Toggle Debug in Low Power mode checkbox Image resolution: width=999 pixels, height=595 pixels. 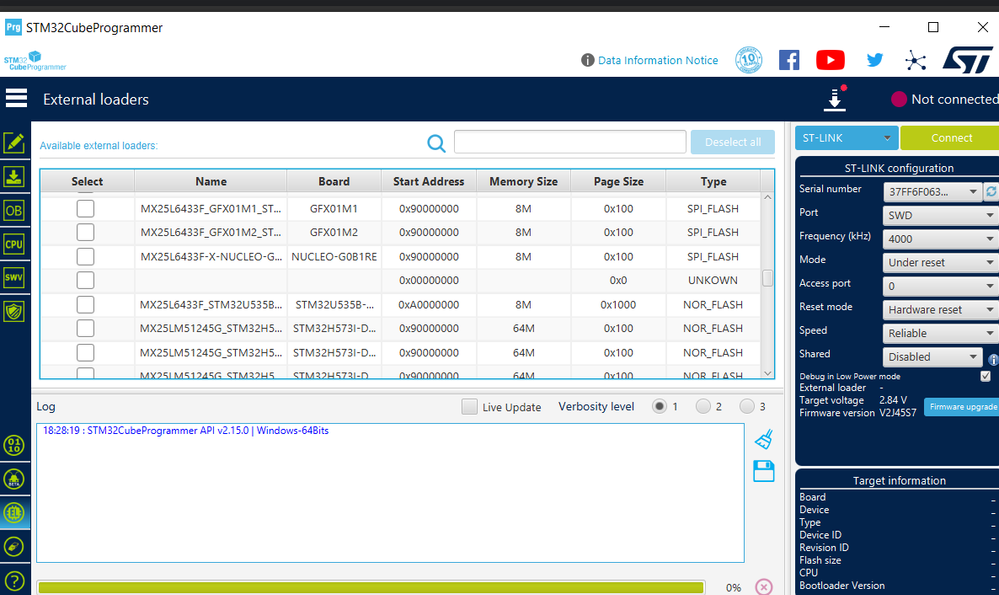(x=986, y=376)
